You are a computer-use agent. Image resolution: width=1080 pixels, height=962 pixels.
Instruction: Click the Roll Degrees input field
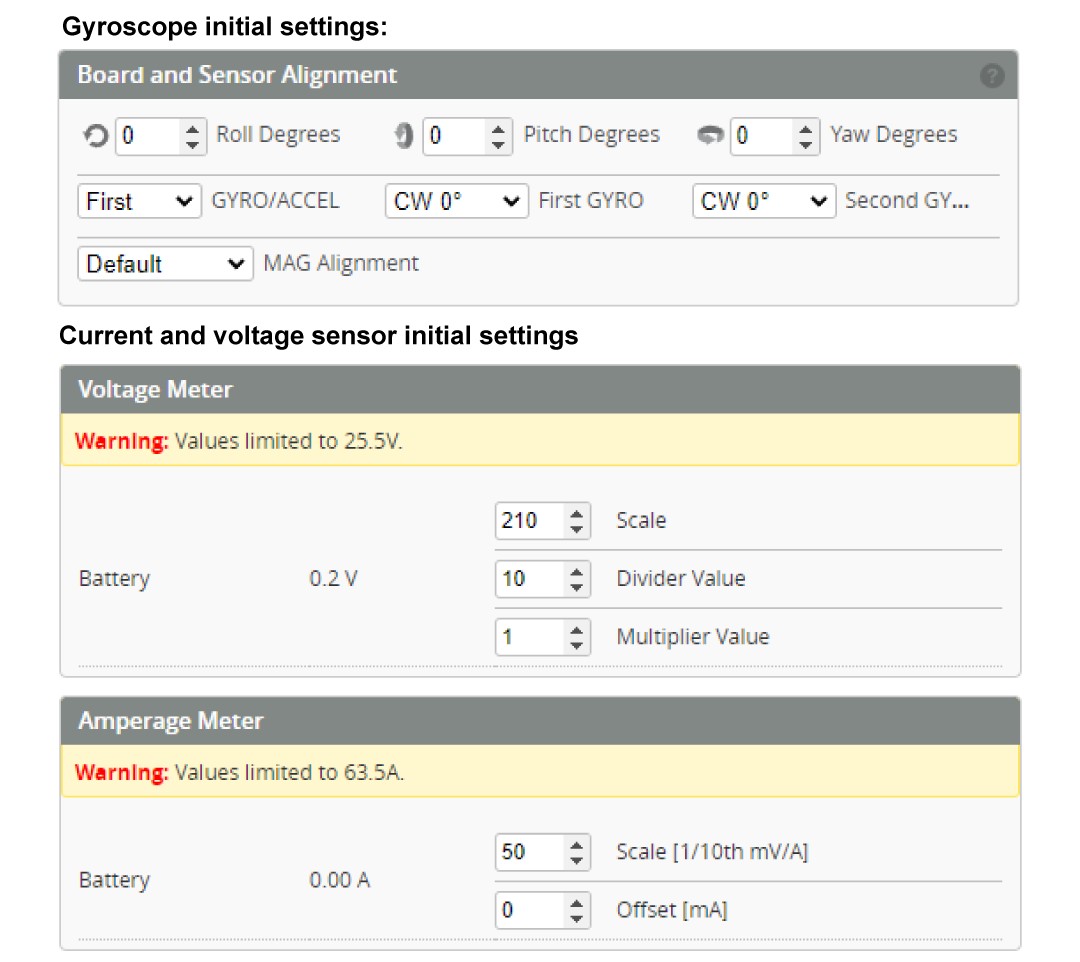[x=160, y=136]
